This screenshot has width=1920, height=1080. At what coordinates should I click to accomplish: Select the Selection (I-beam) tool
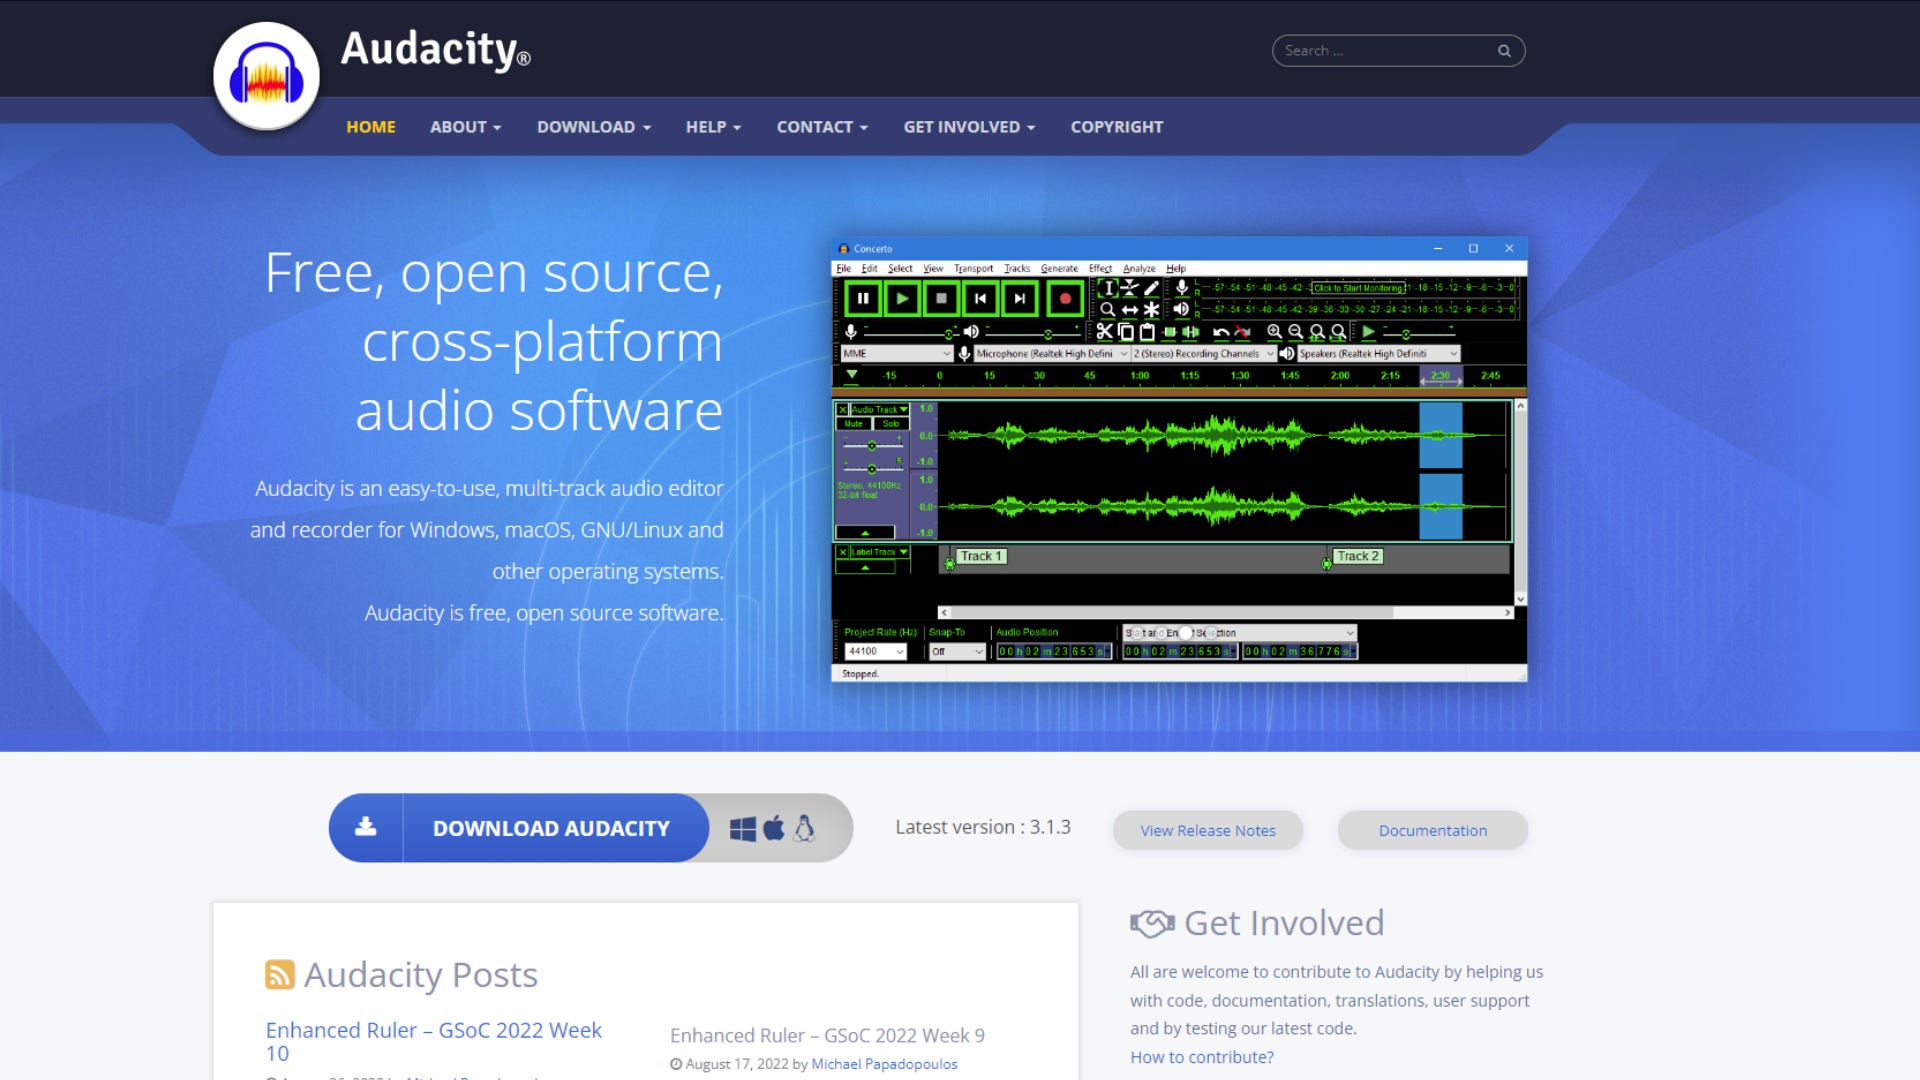point(1108,288)
